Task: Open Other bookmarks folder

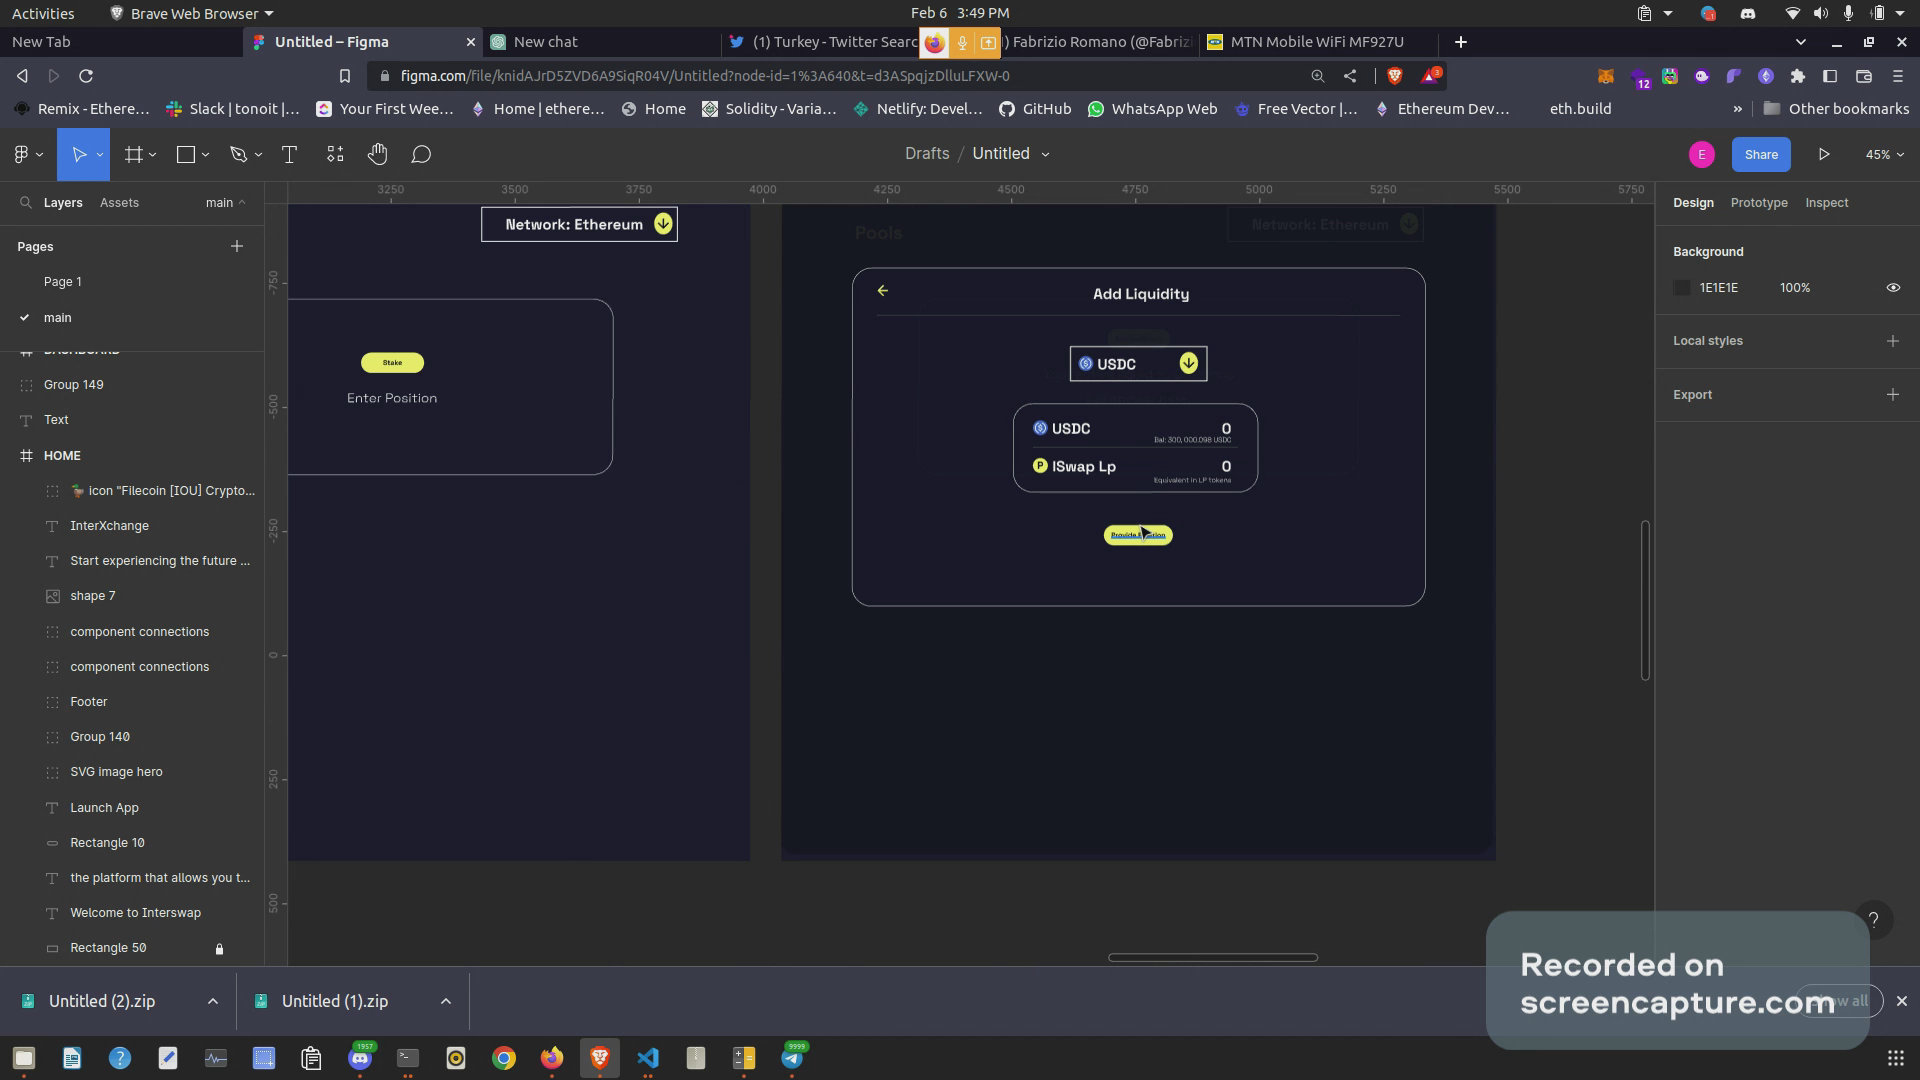Action: coord(1836,109)
